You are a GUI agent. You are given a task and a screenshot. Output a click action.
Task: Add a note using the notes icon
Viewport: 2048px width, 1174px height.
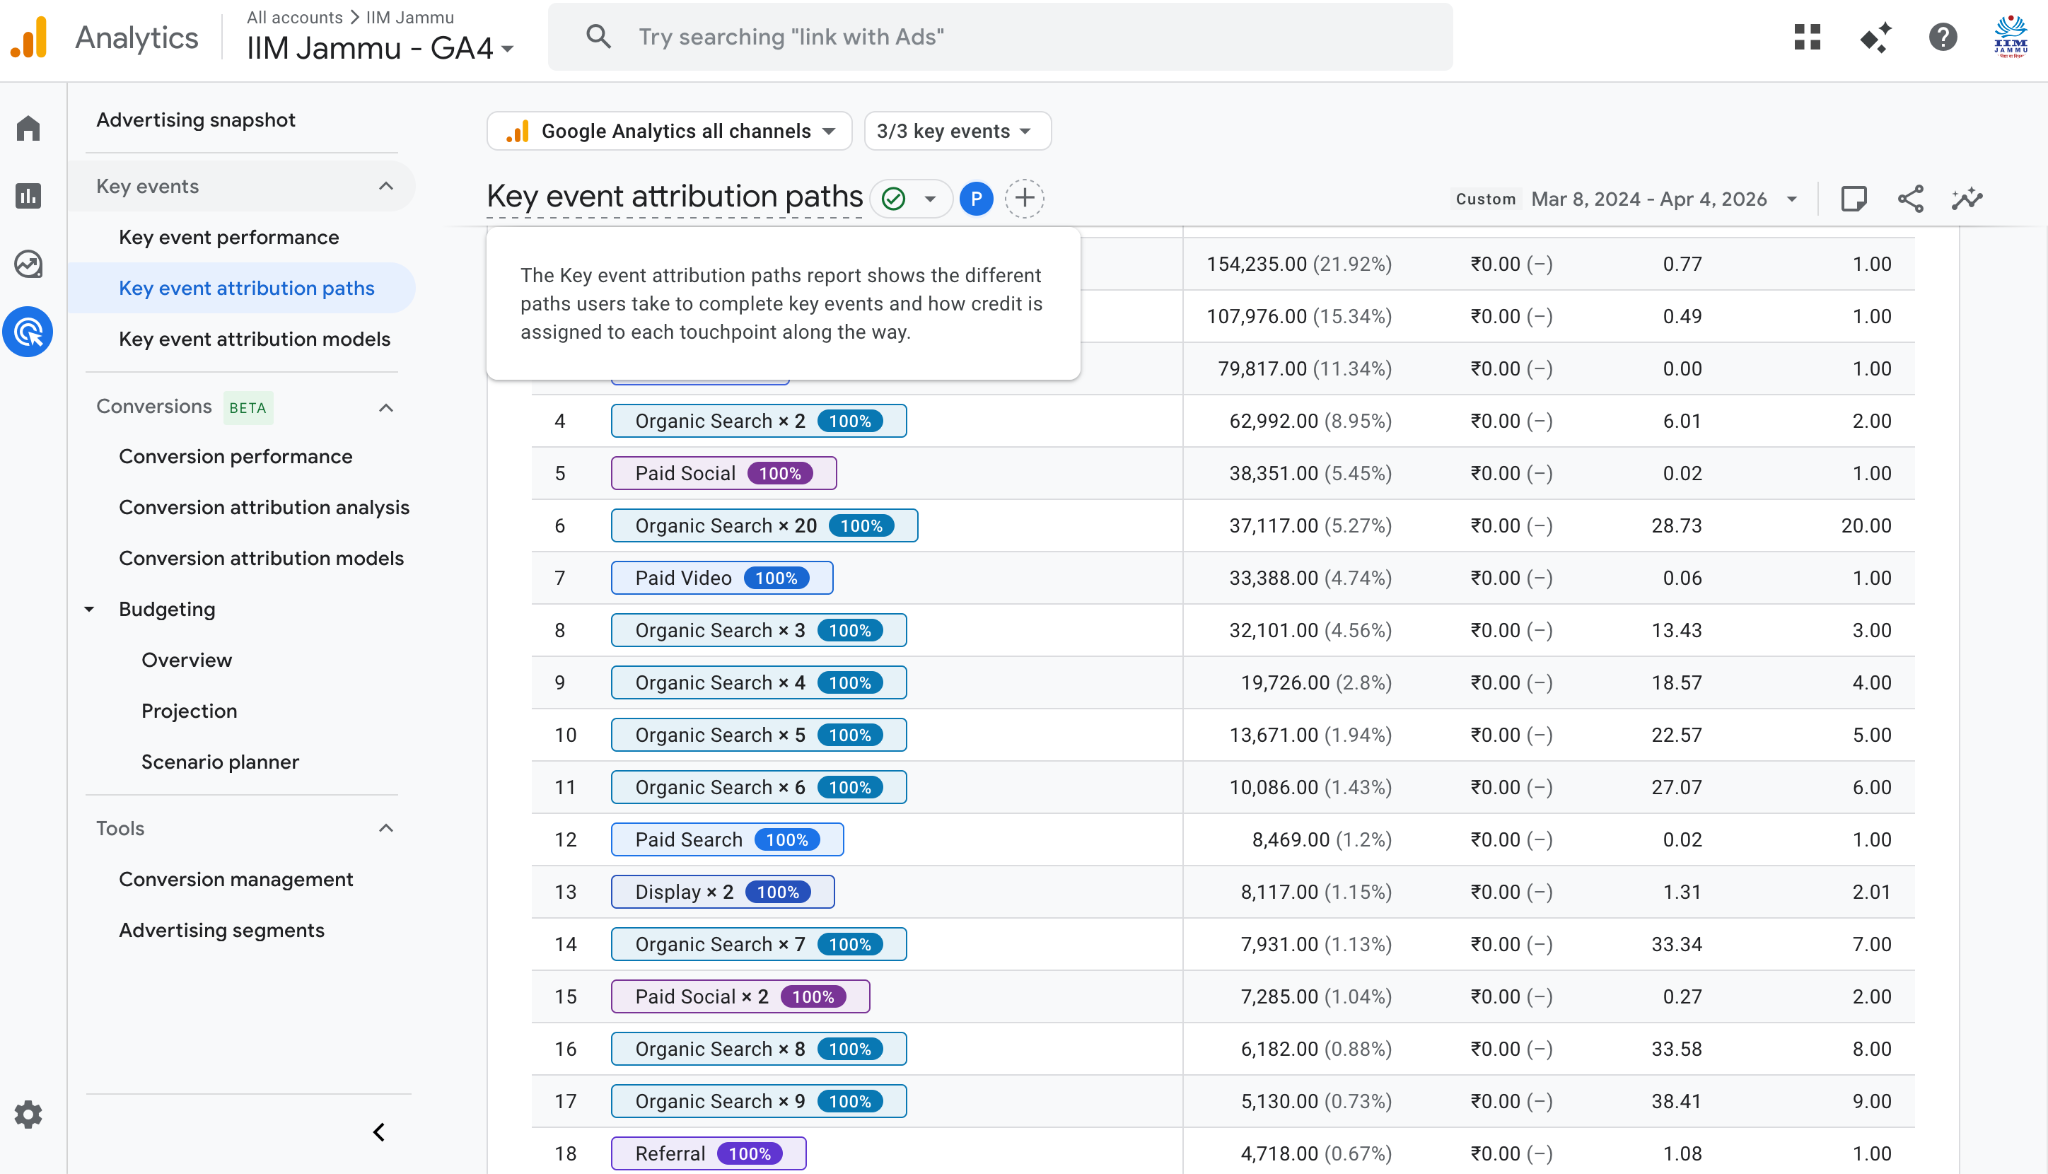pyautogui.click(x=1853, y=198)
